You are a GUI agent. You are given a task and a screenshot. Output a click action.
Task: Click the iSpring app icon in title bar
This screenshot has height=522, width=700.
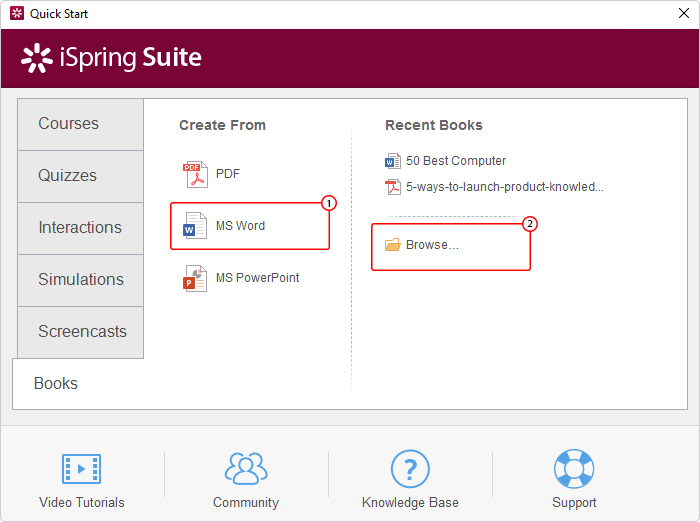coord(17,13)
